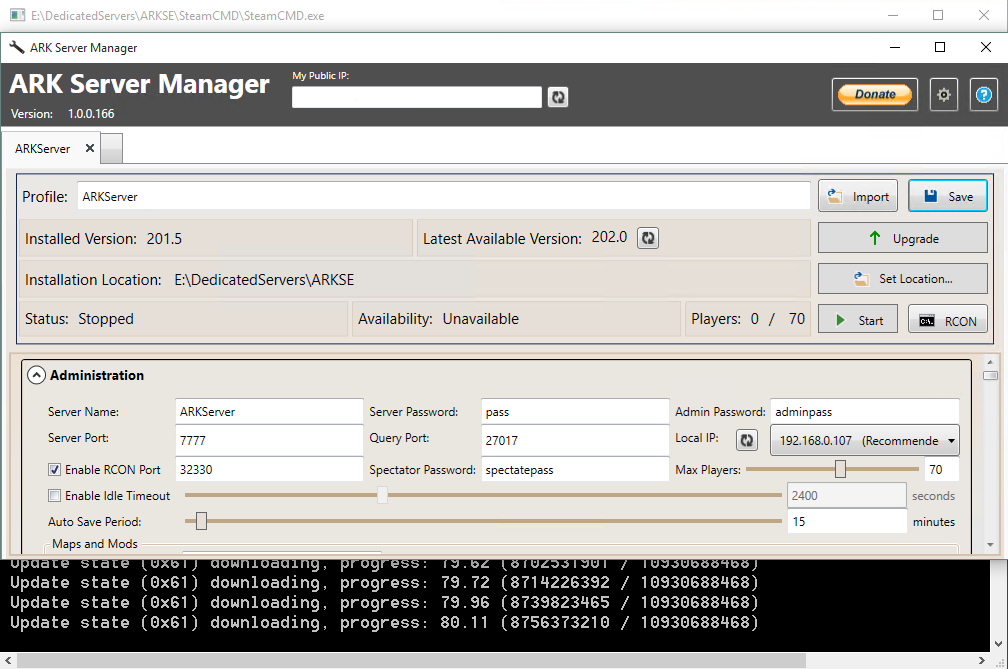The width and height of the screenshot is (1008, 669).
Task: Disable the Enable RCON Port checkbox
Action: point(55,470)
